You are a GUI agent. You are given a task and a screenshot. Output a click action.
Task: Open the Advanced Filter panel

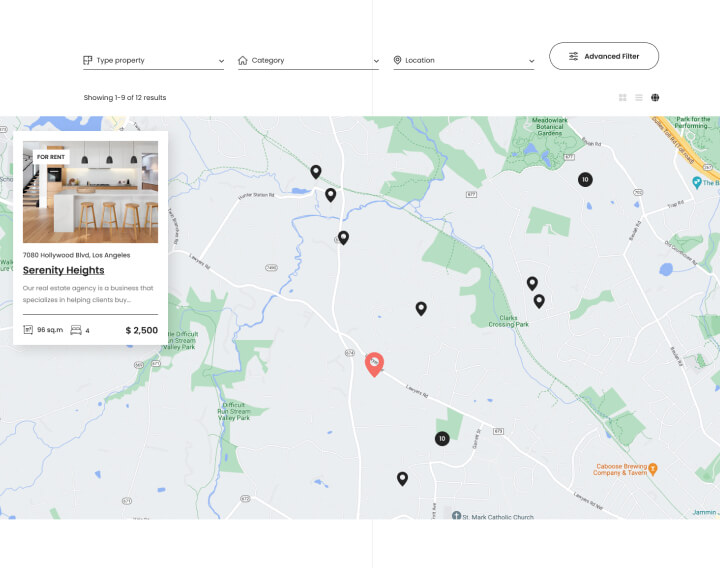tap(603, 56)
